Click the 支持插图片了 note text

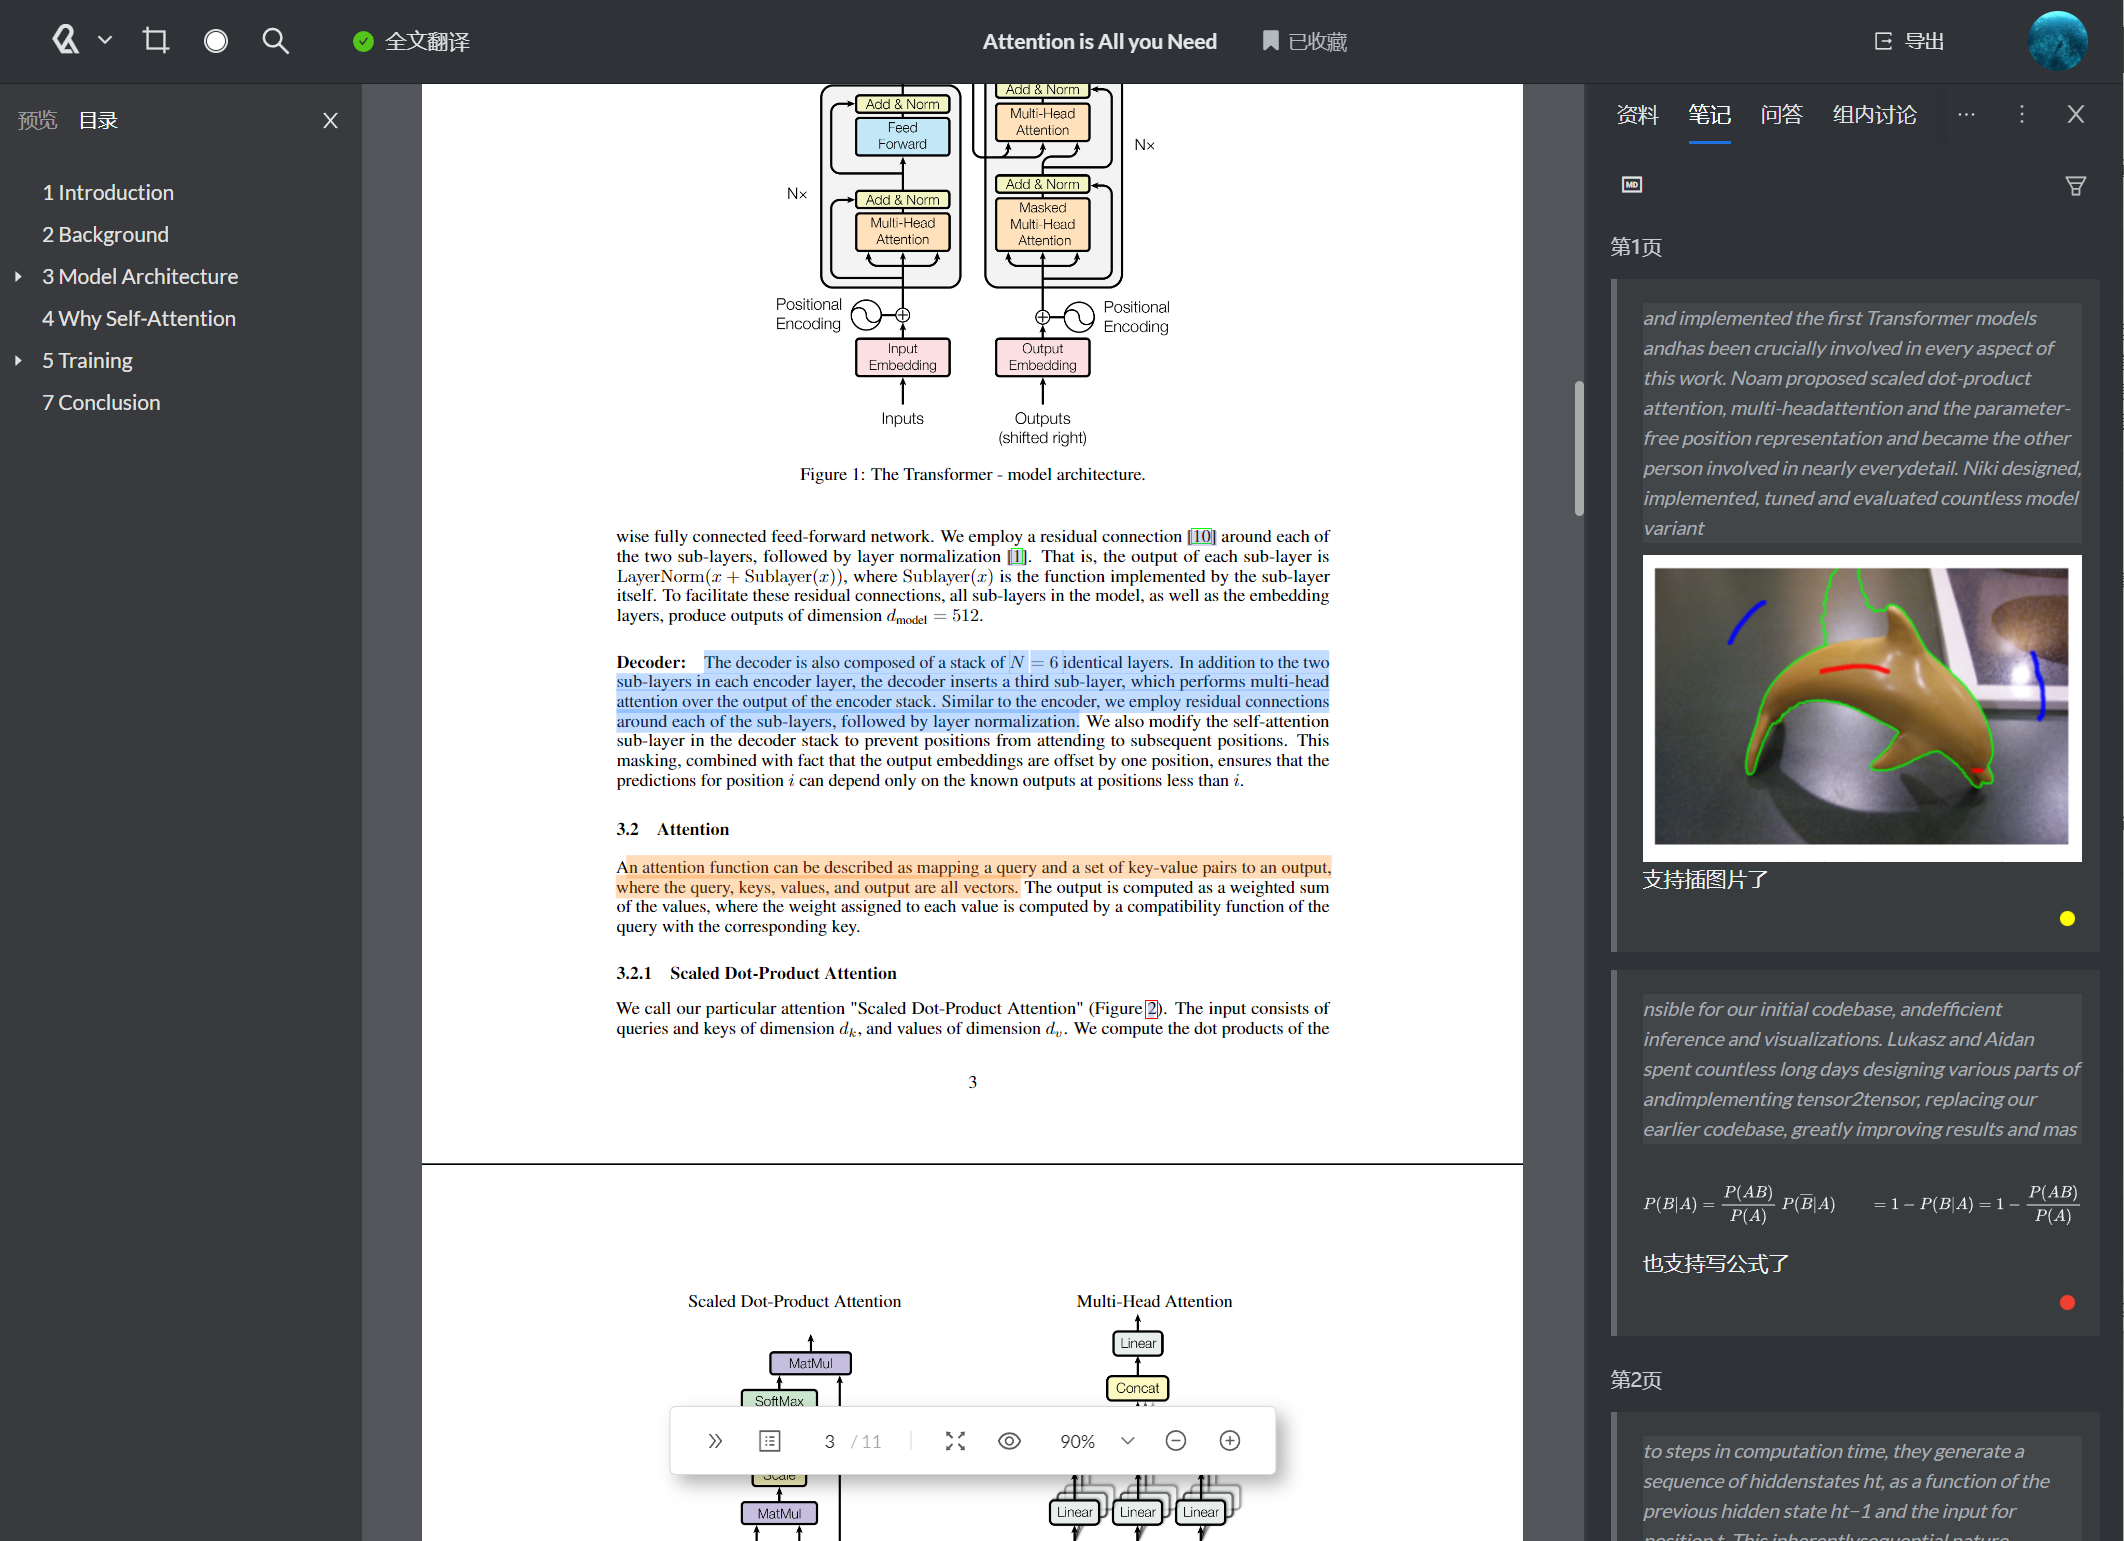pyautogui.click(x=1705, y=880)
